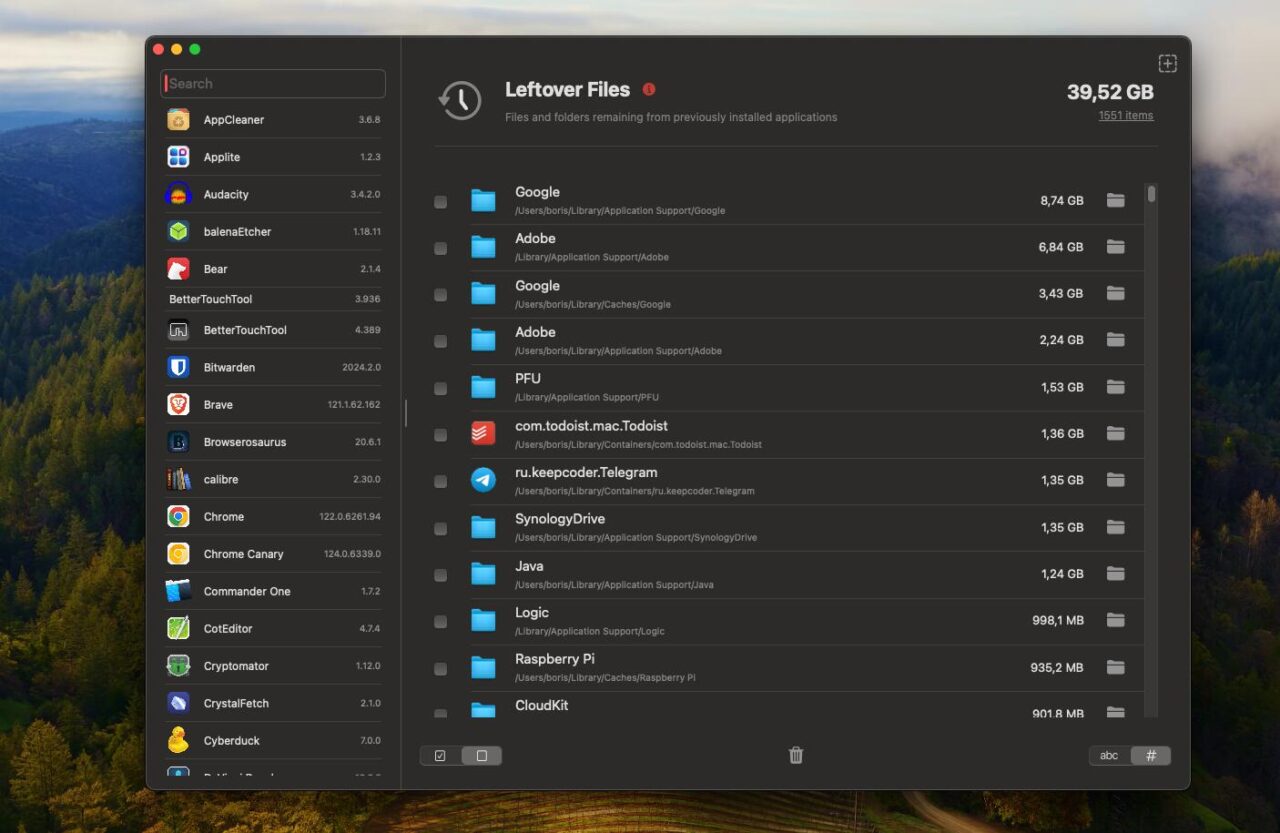The height and width of the screenshot is (833, 1280).
Task: Select the Brave lion icon
Action: 178,404
